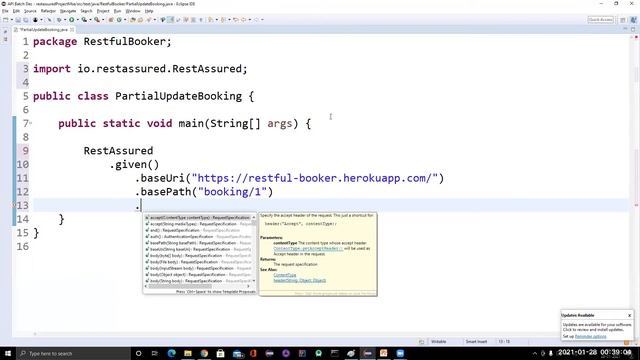Viewport: 640px width, 360px height.
Task: Click the External Tools toolbar icon
Action: 97,20
